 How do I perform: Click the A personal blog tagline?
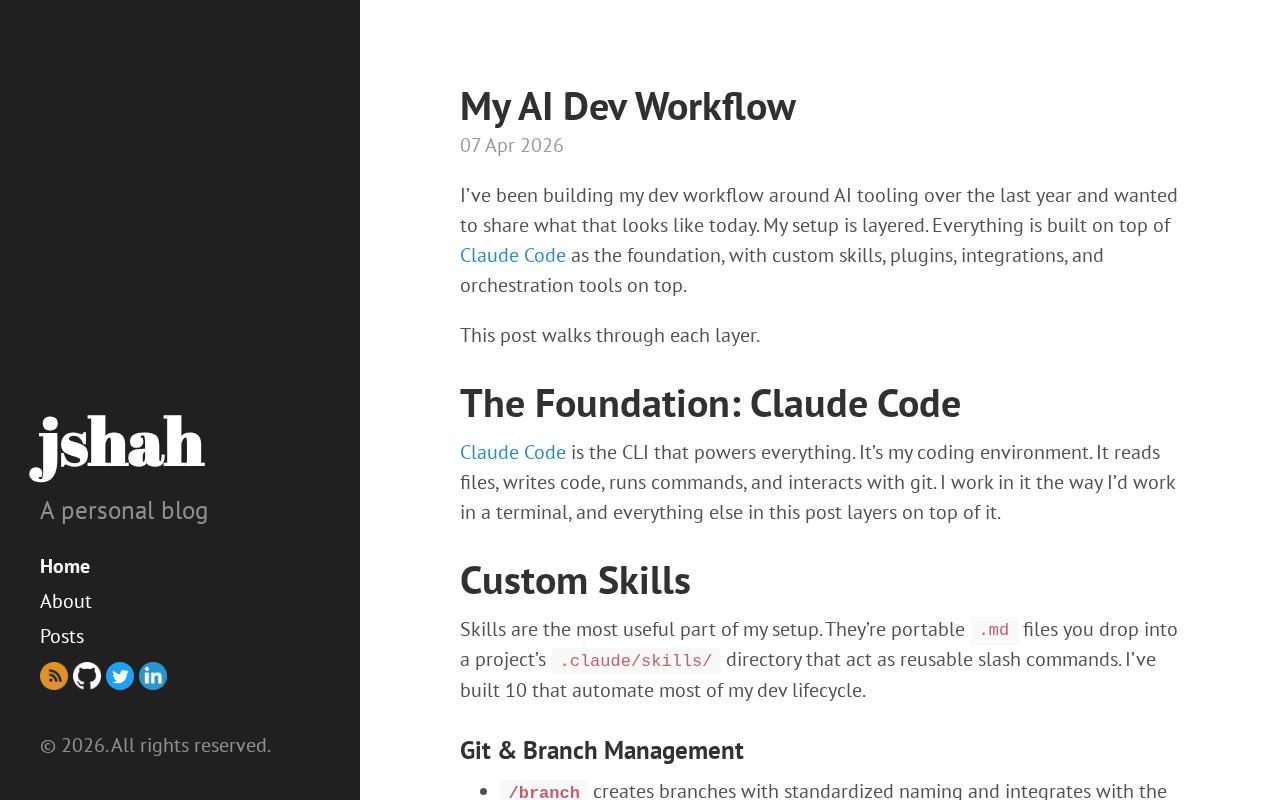tap(124, 510)
